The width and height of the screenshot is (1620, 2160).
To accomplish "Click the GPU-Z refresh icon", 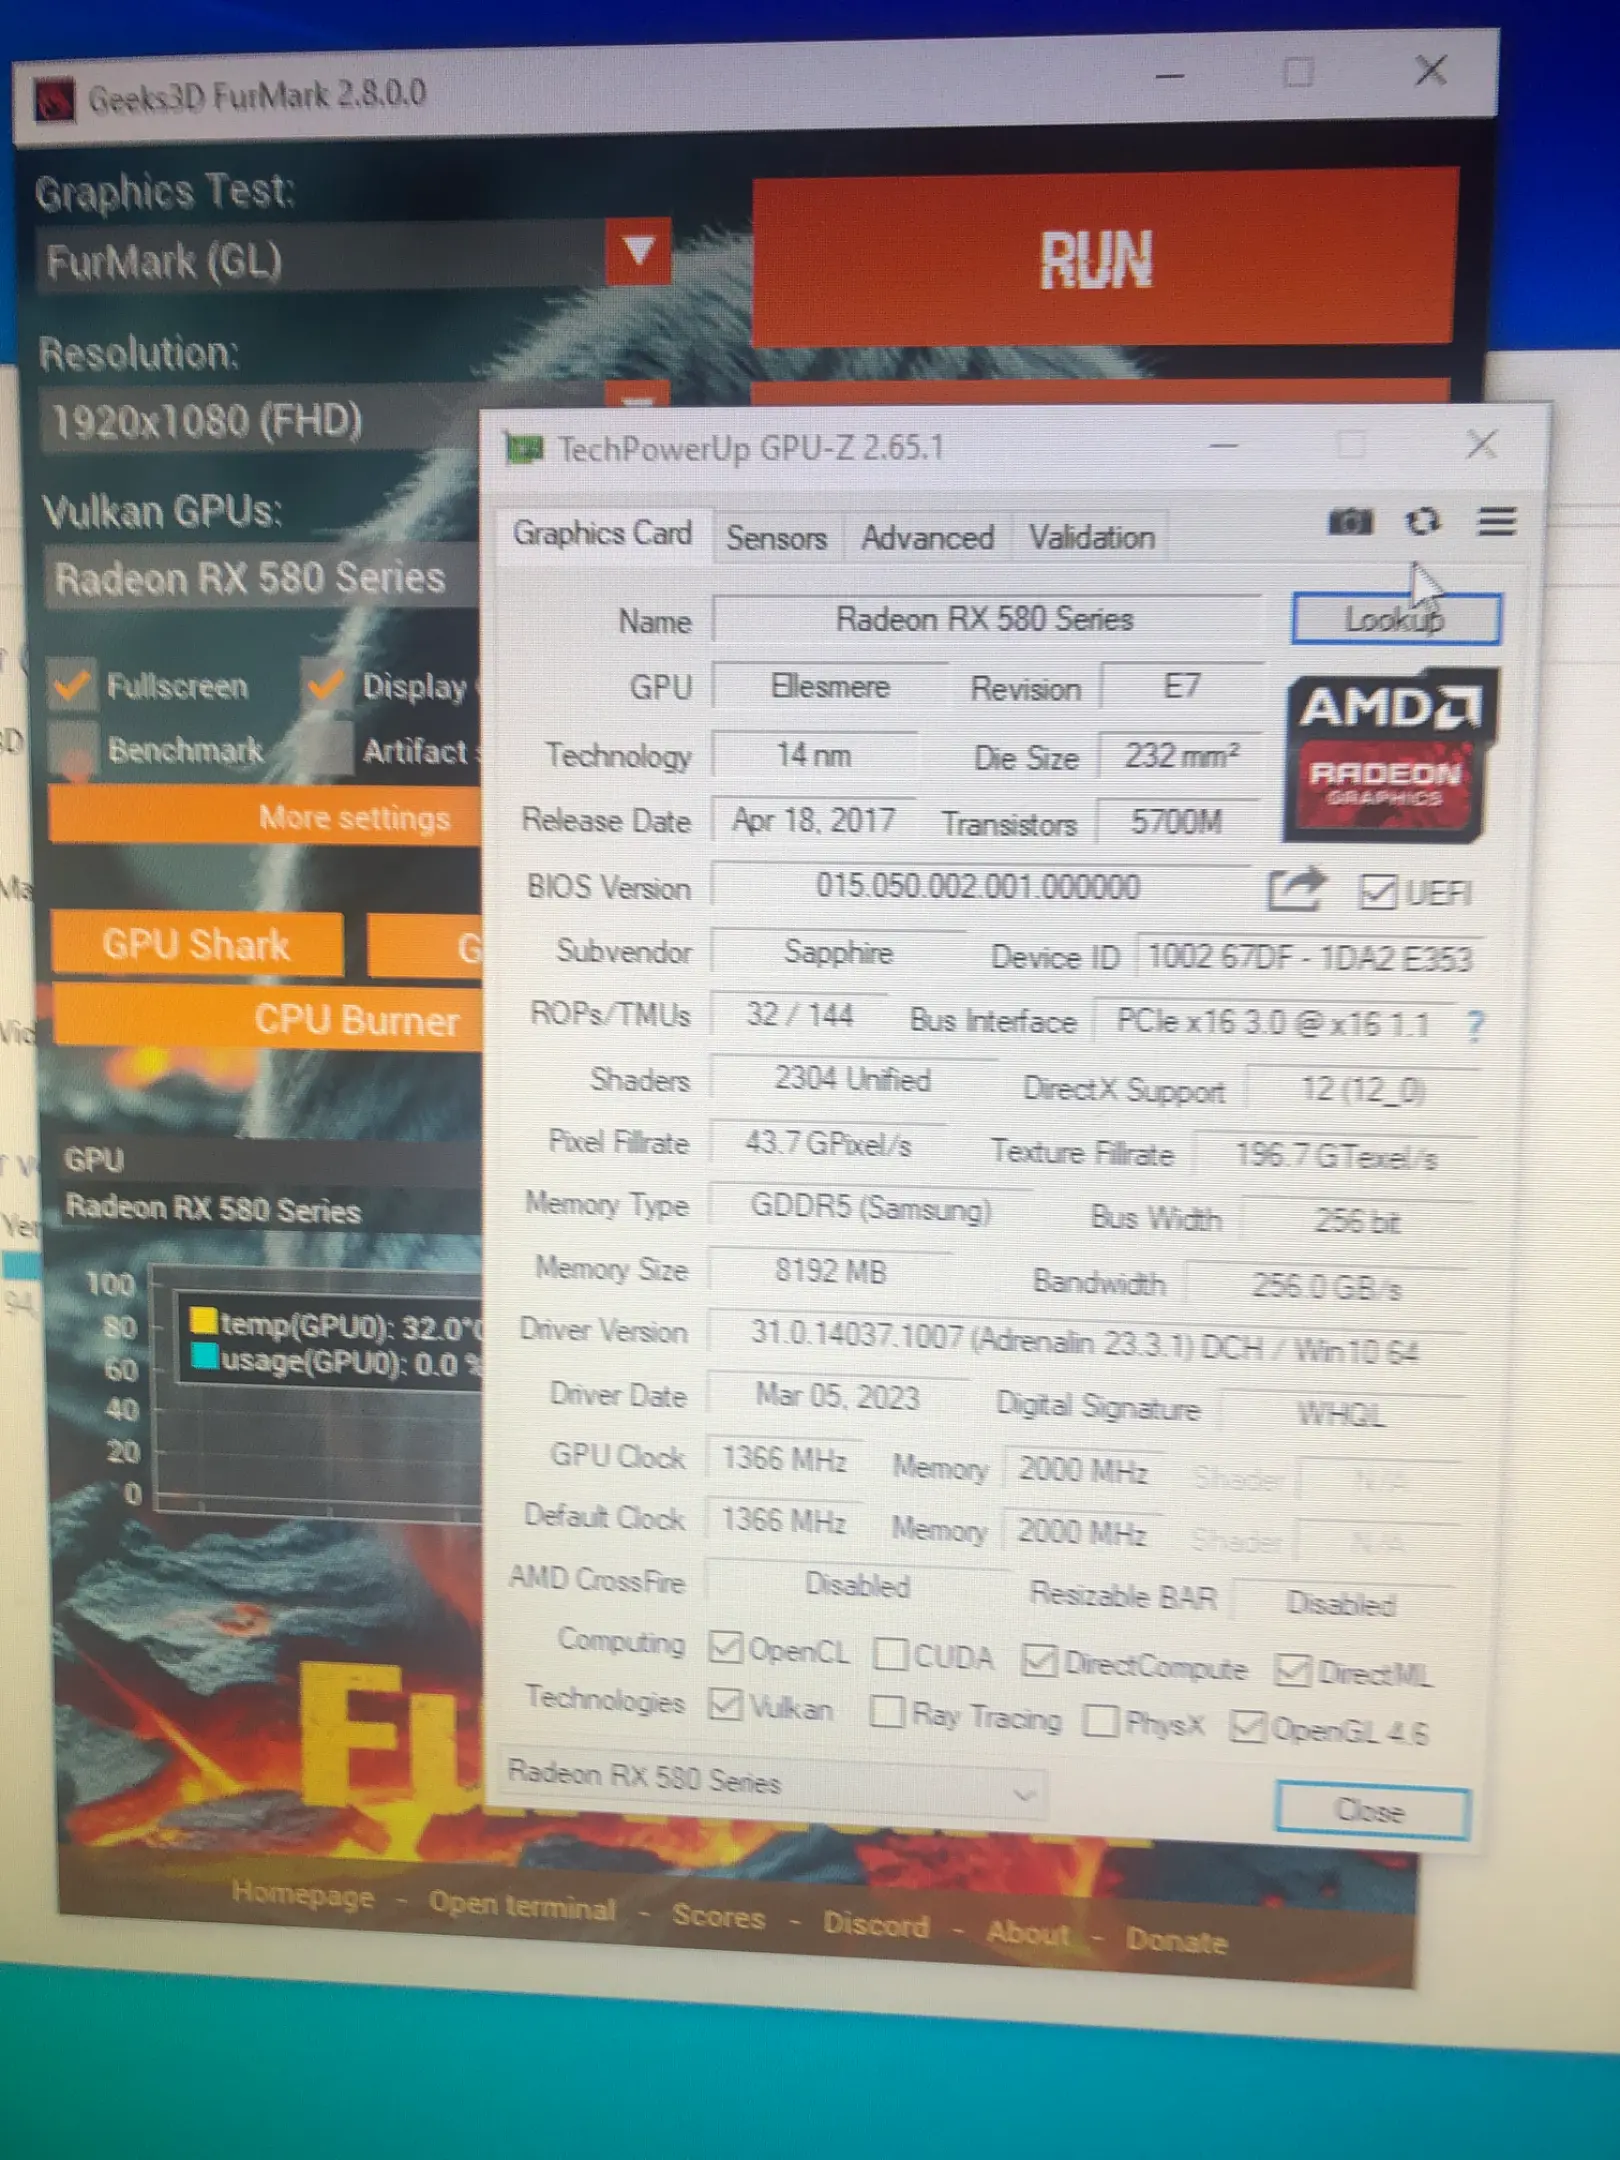I will coord(1422,521).
